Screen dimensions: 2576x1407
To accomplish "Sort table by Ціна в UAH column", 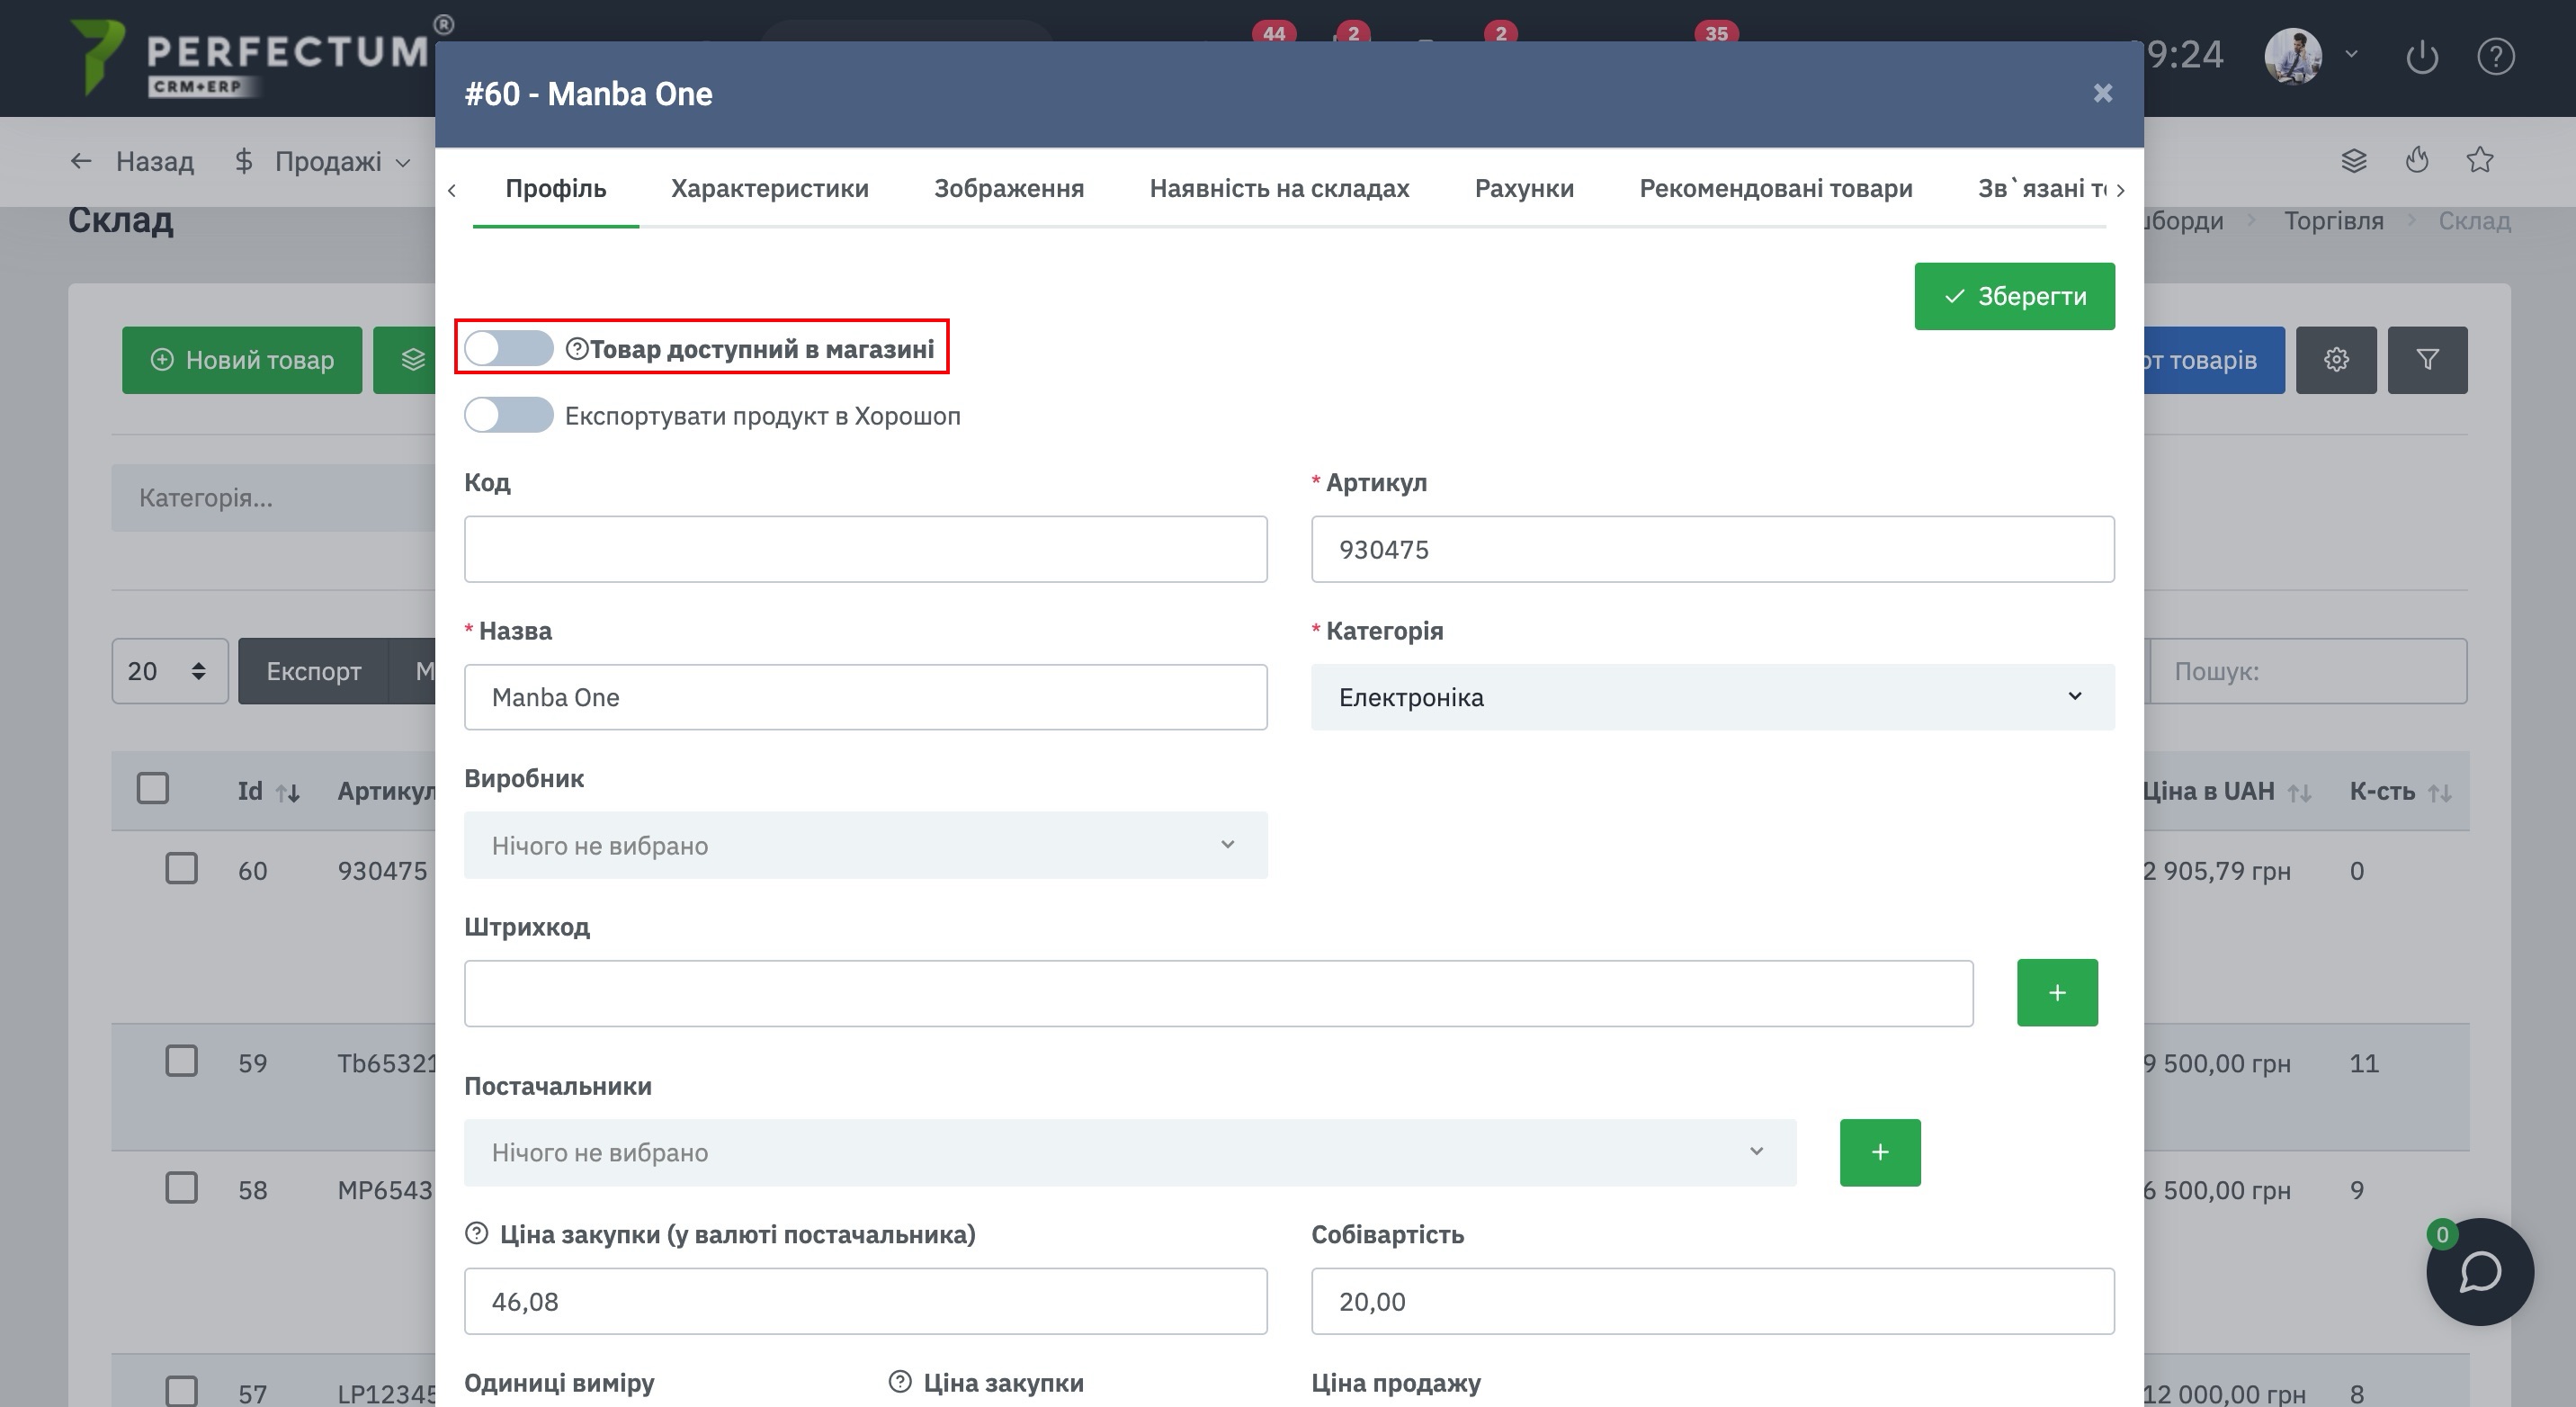I will [x=2225, y=791].
